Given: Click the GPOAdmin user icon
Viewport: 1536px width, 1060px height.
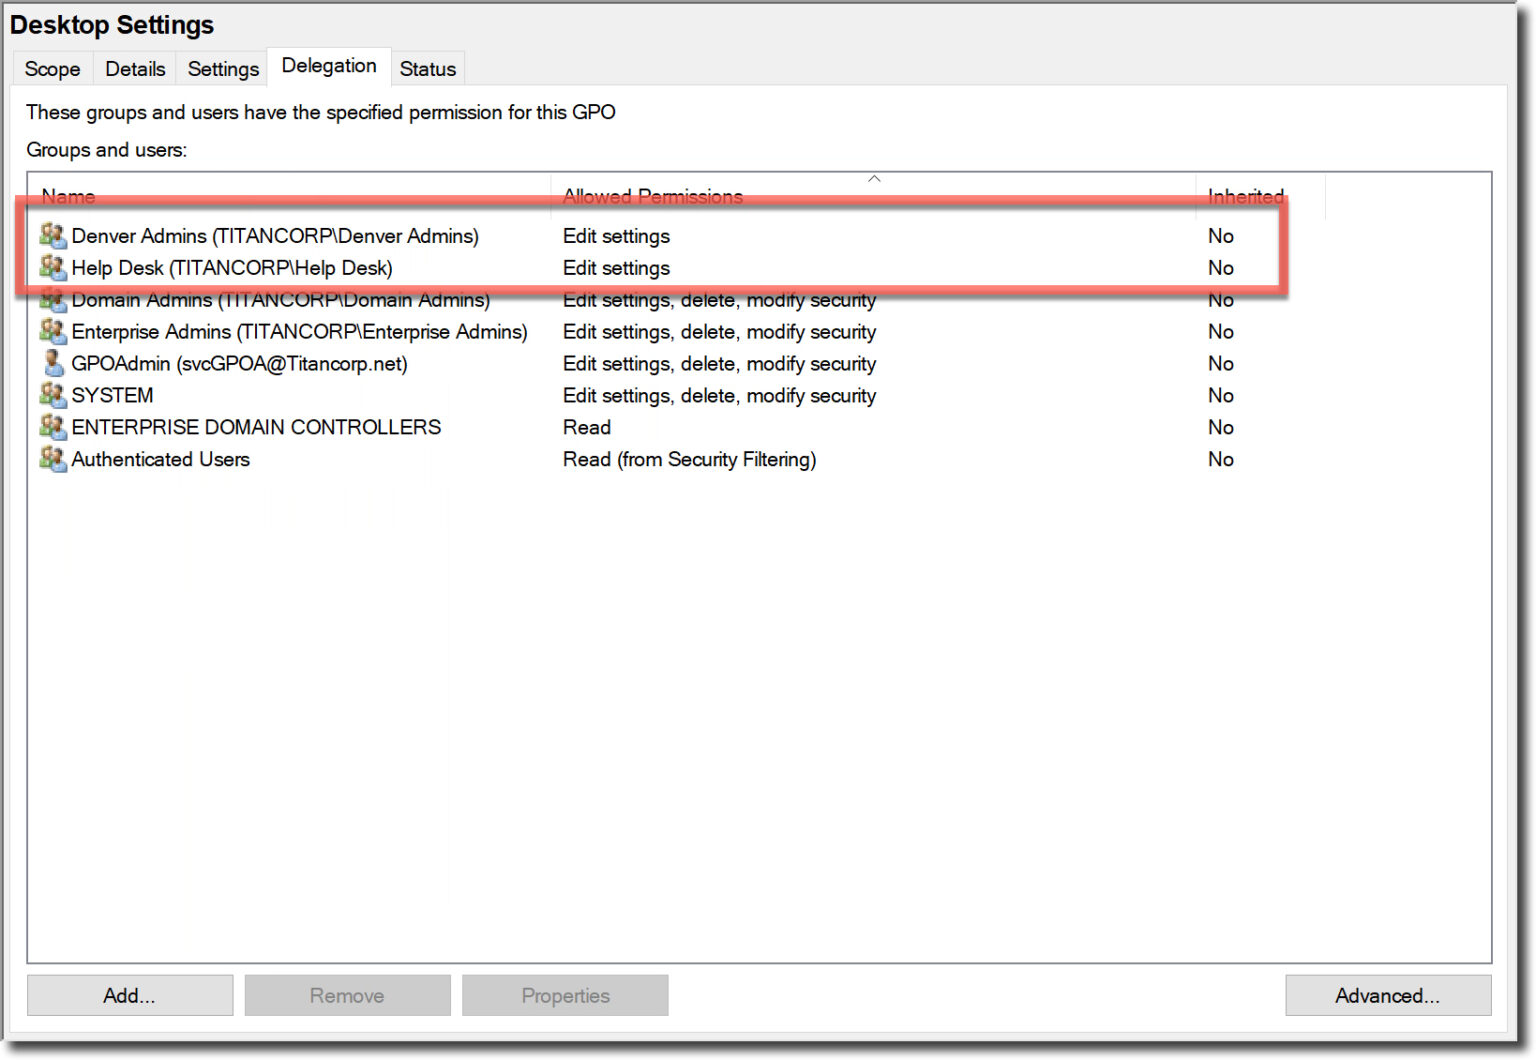Looking at the screenshot, I should 53,363.
